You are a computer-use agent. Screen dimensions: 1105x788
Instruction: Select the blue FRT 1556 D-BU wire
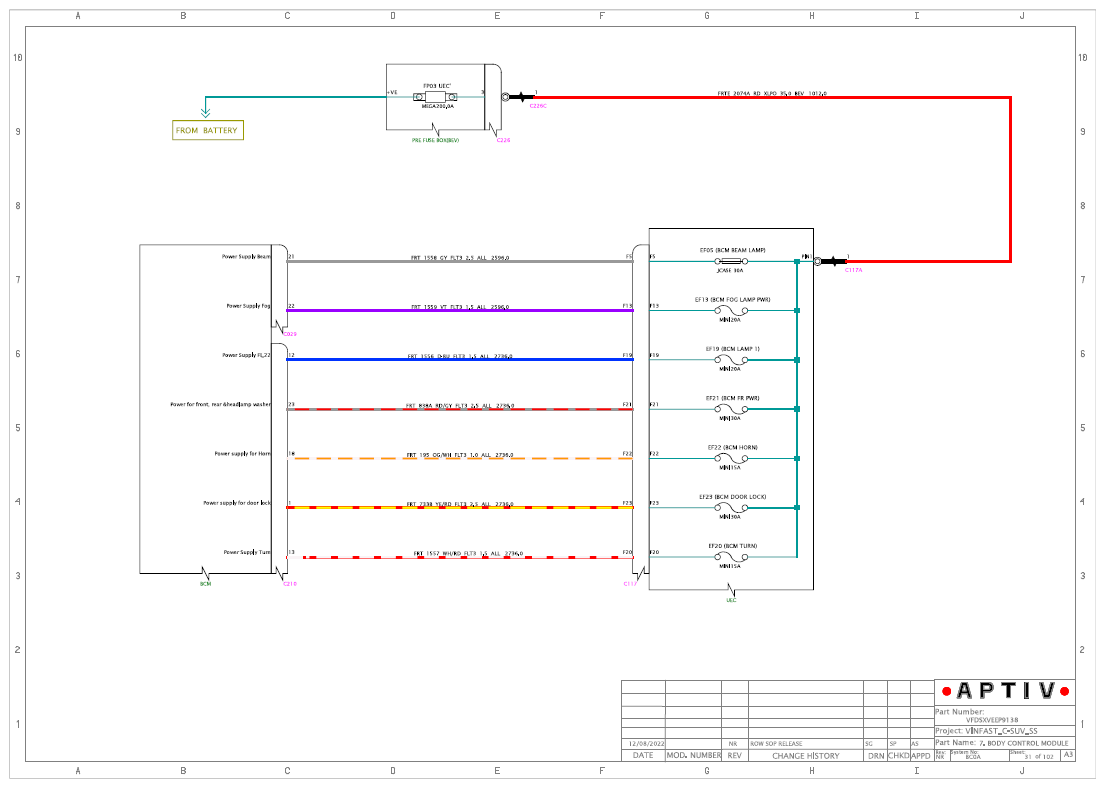click(x=459, y=359)
